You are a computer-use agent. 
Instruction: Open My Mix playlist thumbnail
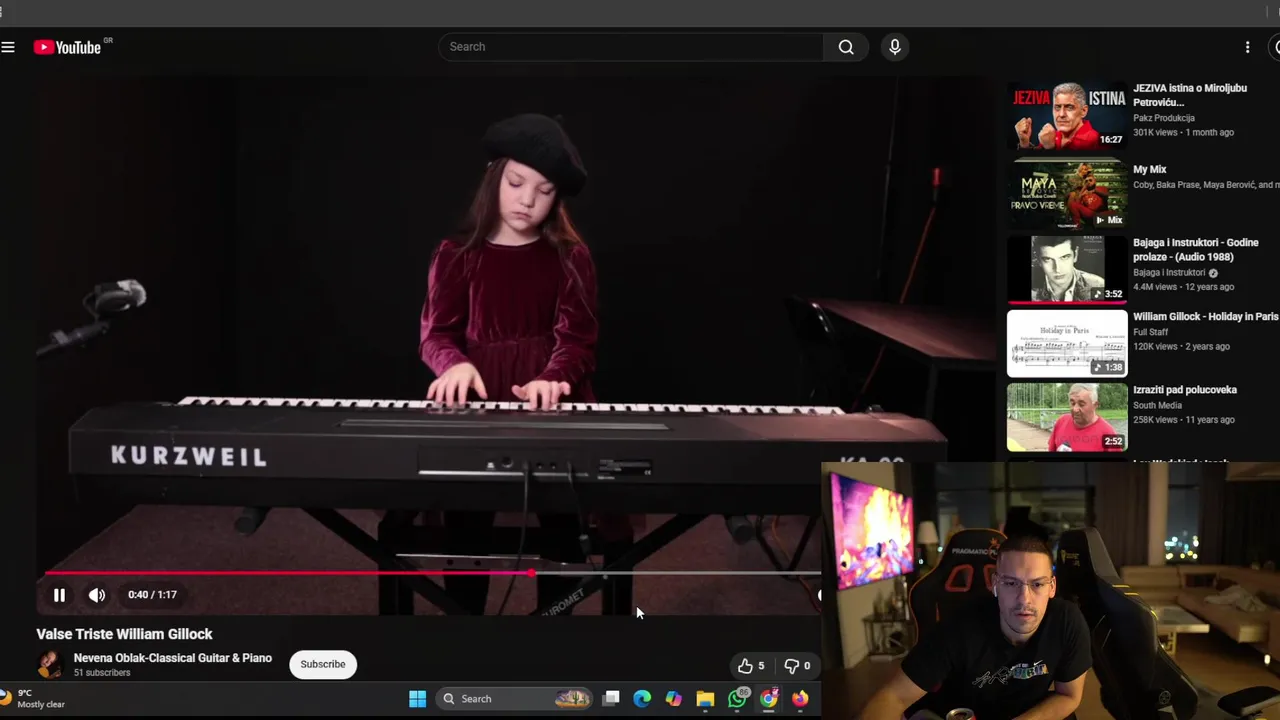(1067, 194)
